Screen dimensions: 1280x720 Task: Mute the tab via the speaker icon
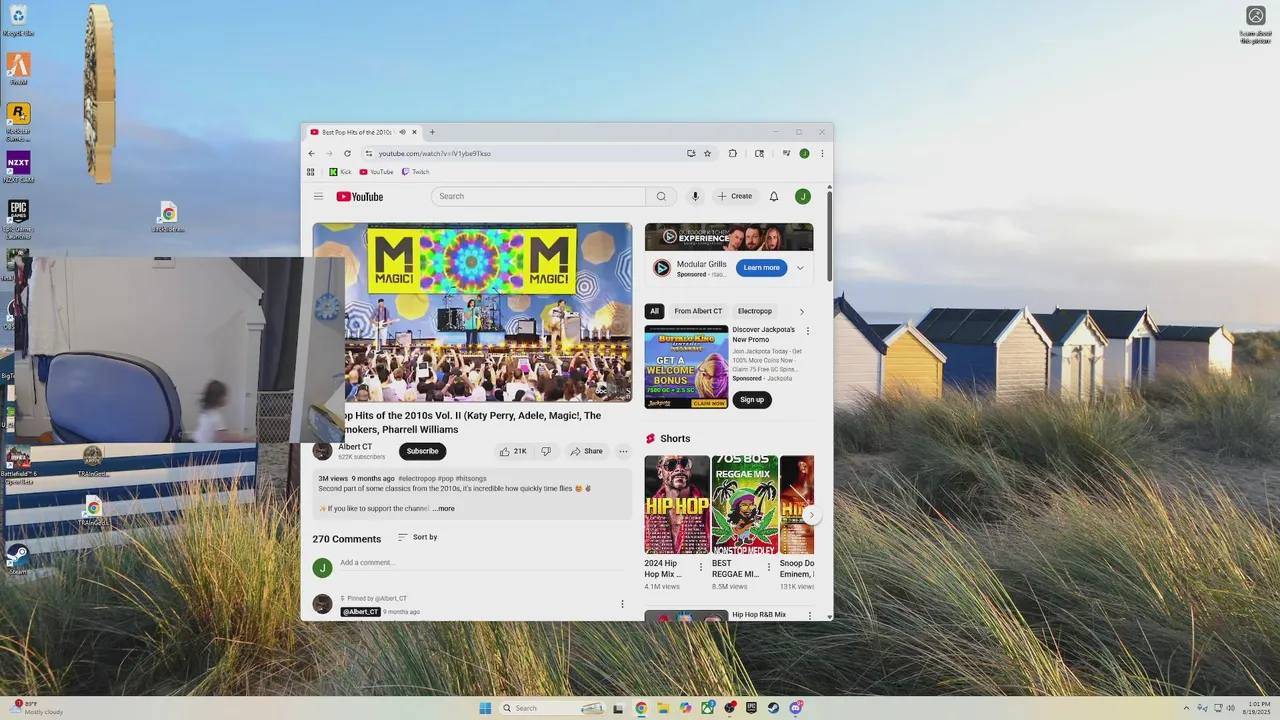(x=402, y=132)
